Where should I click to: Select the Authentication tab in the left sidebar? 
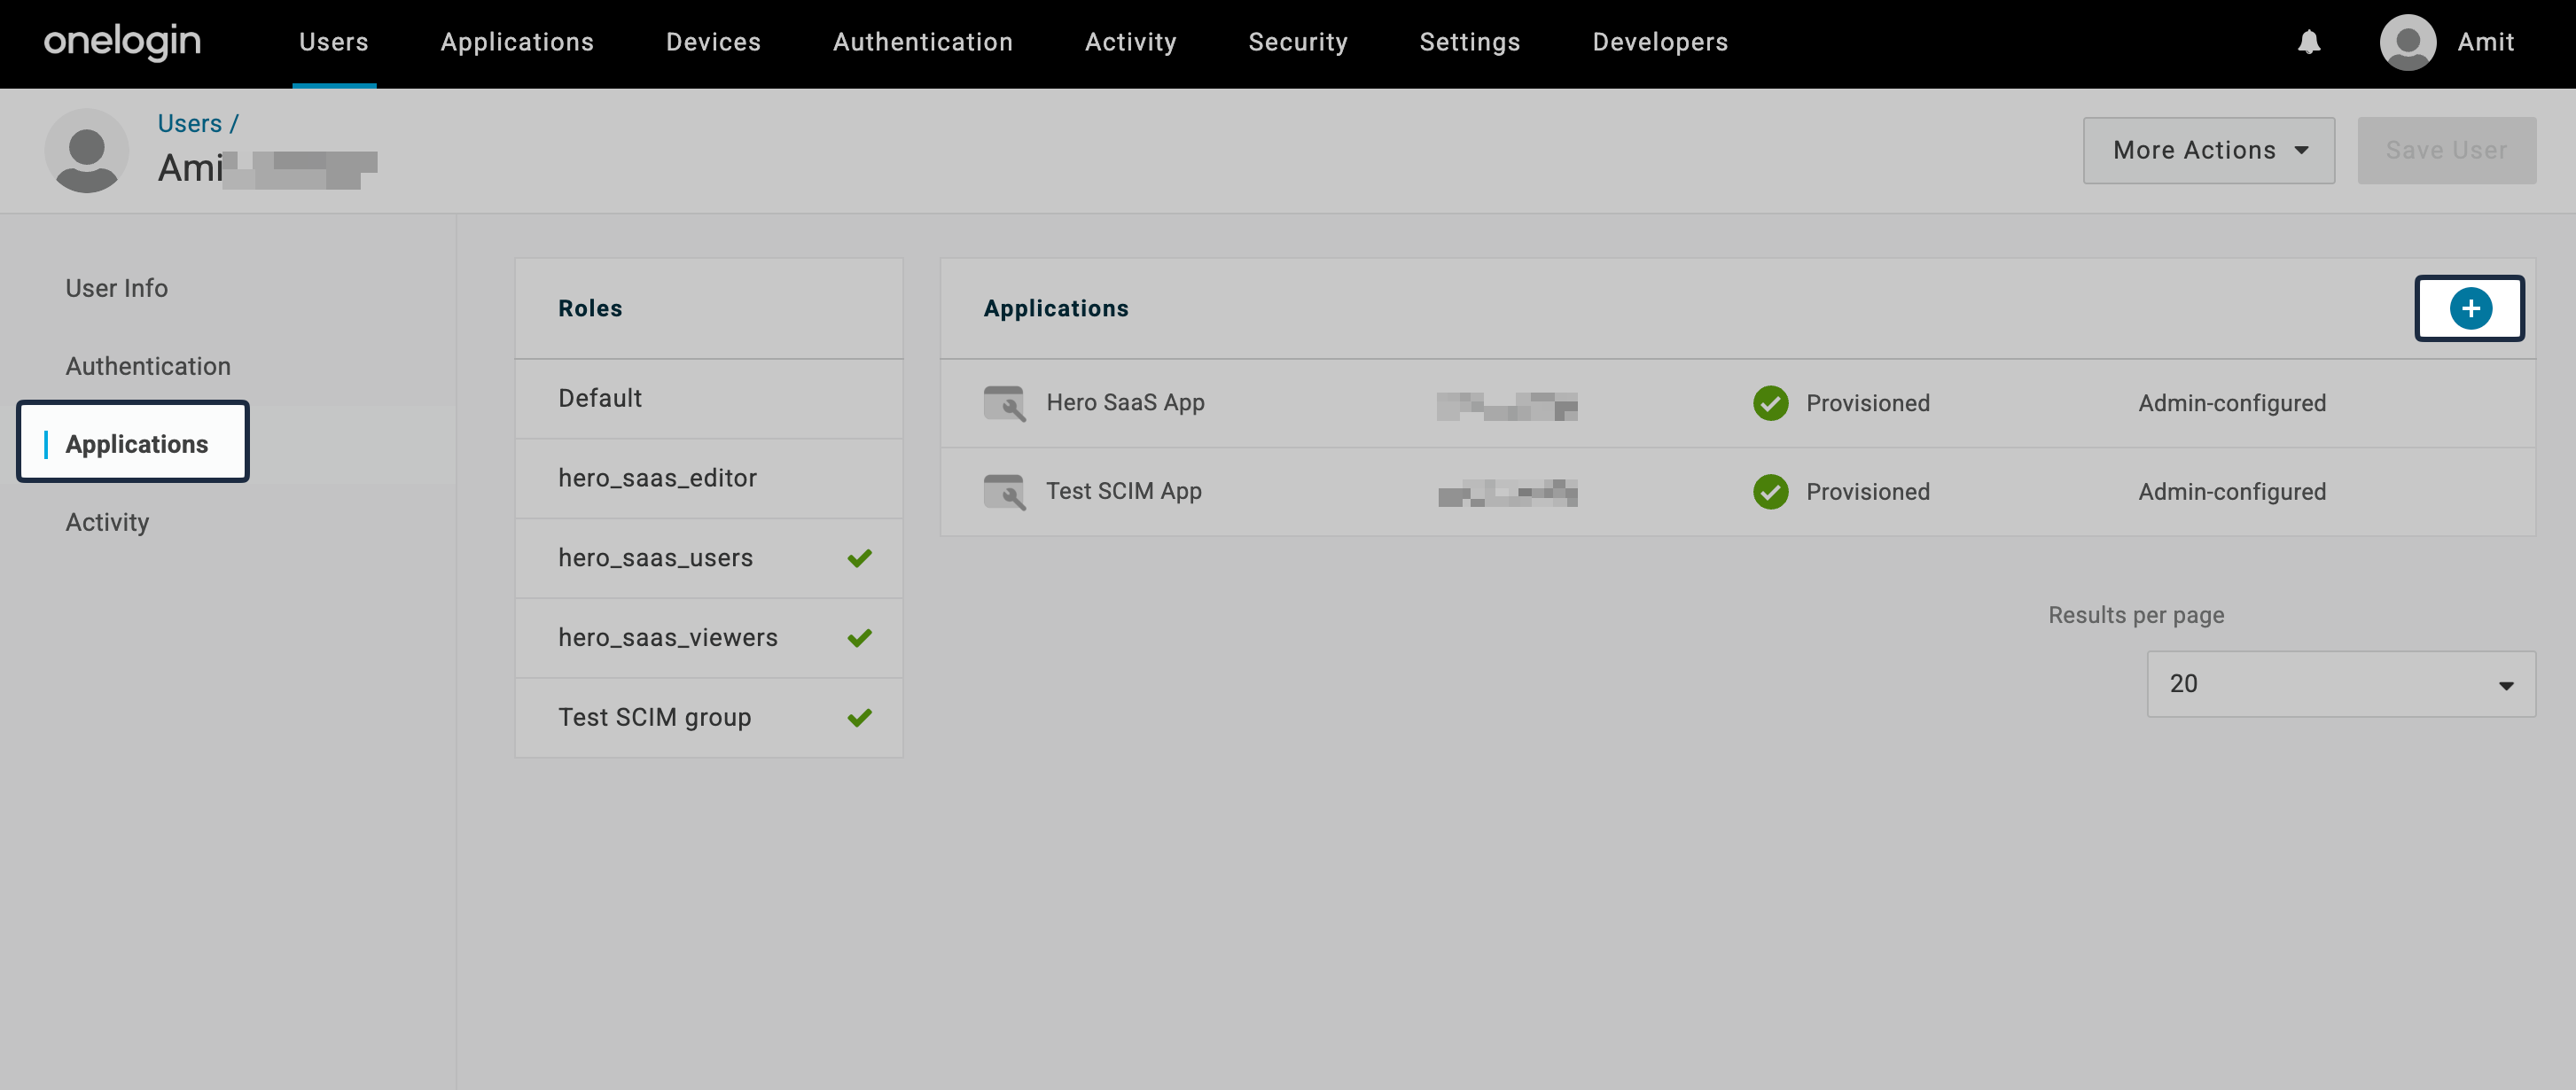[147, 366]
